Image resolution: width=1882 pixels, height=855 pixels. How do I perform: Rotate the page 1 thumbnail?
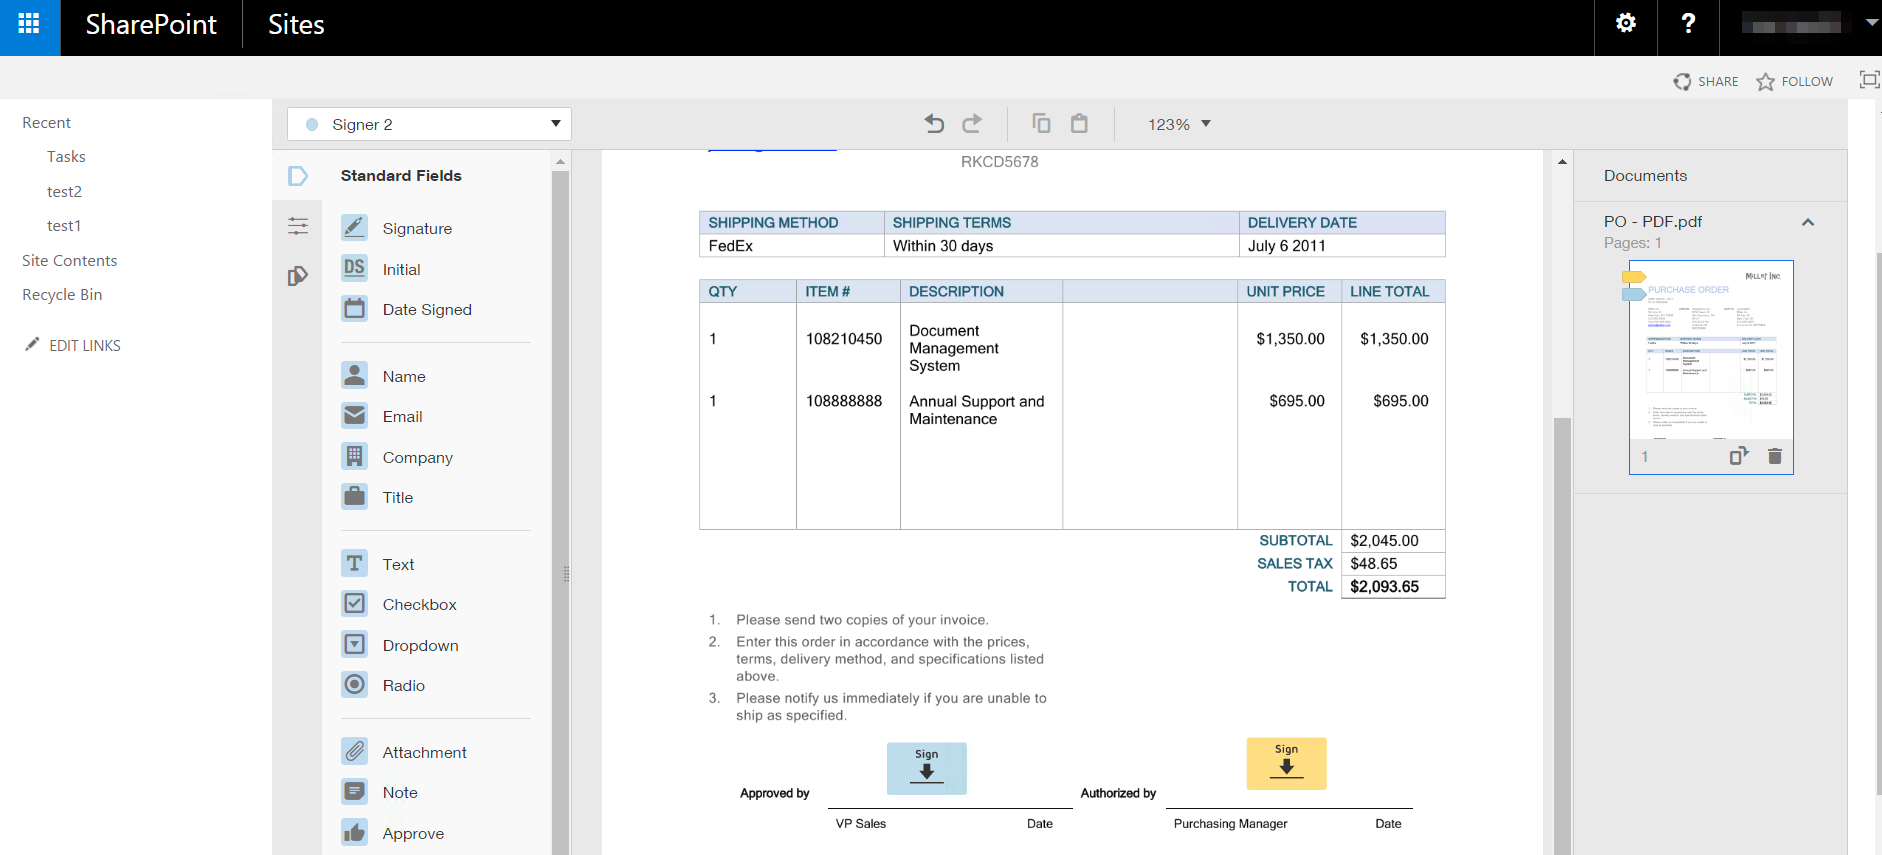pos(1739,456)
